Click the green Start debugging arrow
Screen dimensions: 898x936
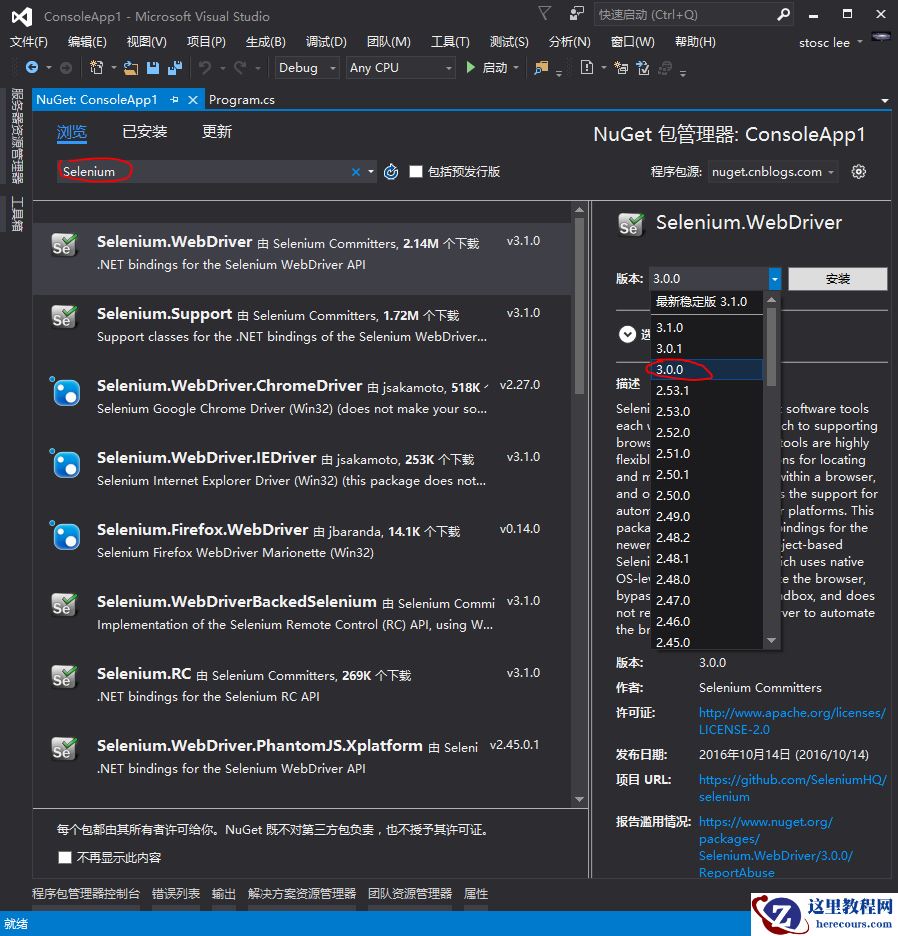471,68
